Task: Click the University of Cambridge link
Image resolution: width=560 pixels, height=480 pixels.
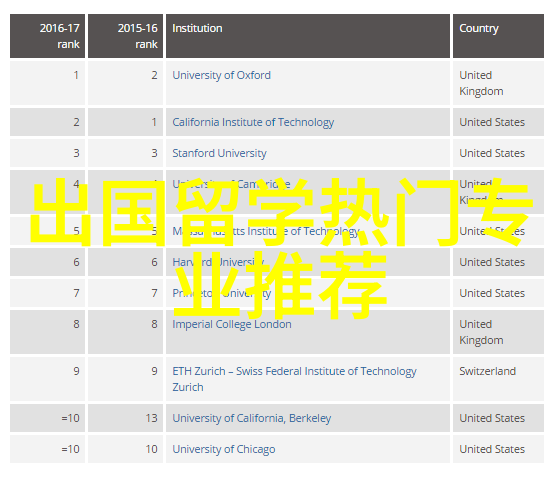Action: pyautogui.click(x=231, y=184)
